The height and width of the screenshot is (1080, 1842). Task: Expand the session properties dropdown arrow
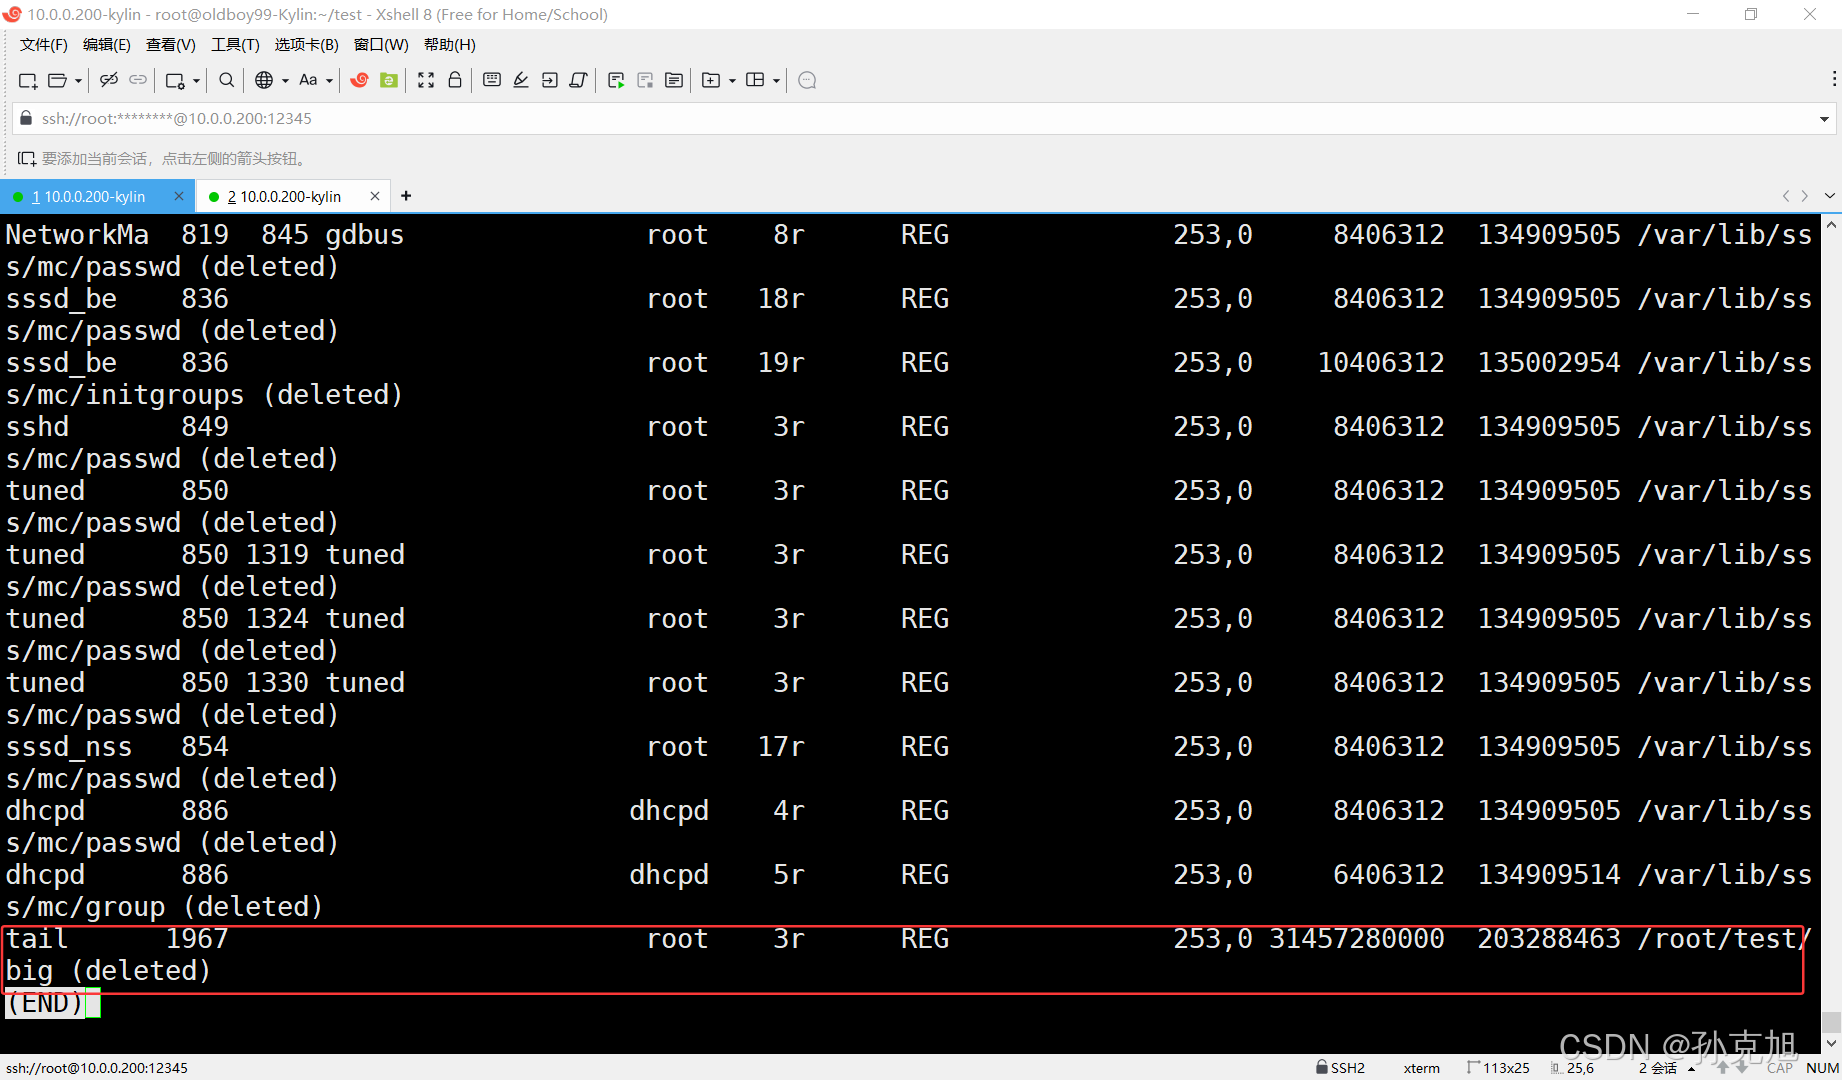pos(196,81)
